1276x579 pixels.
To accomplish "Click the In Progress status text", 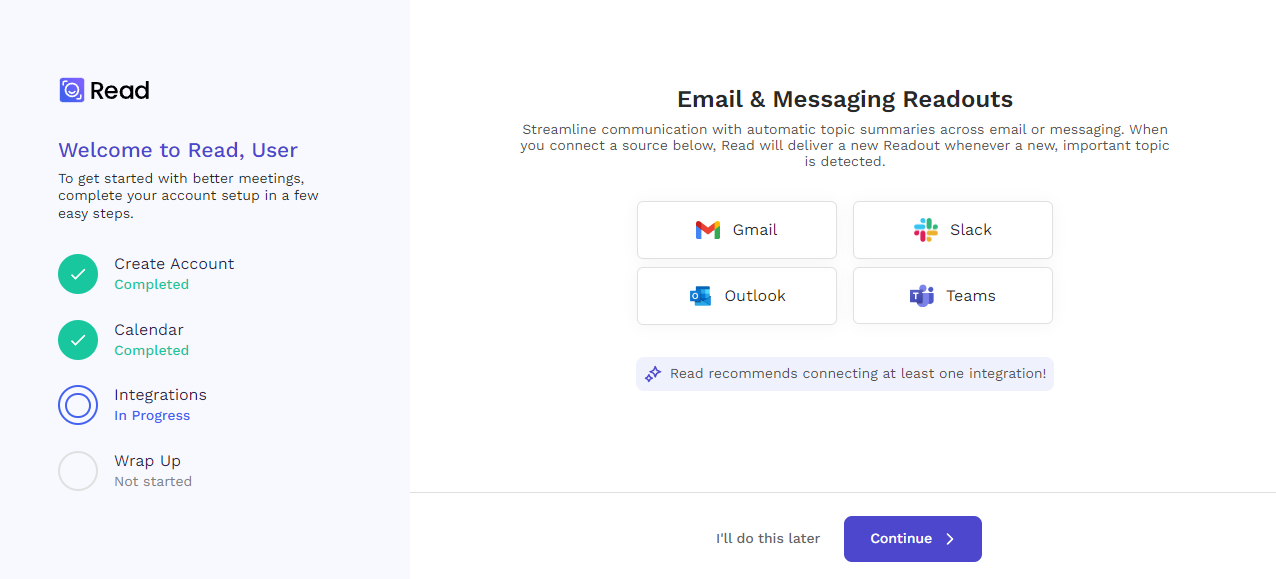I will pyautogui.click(x=152, y=416).
